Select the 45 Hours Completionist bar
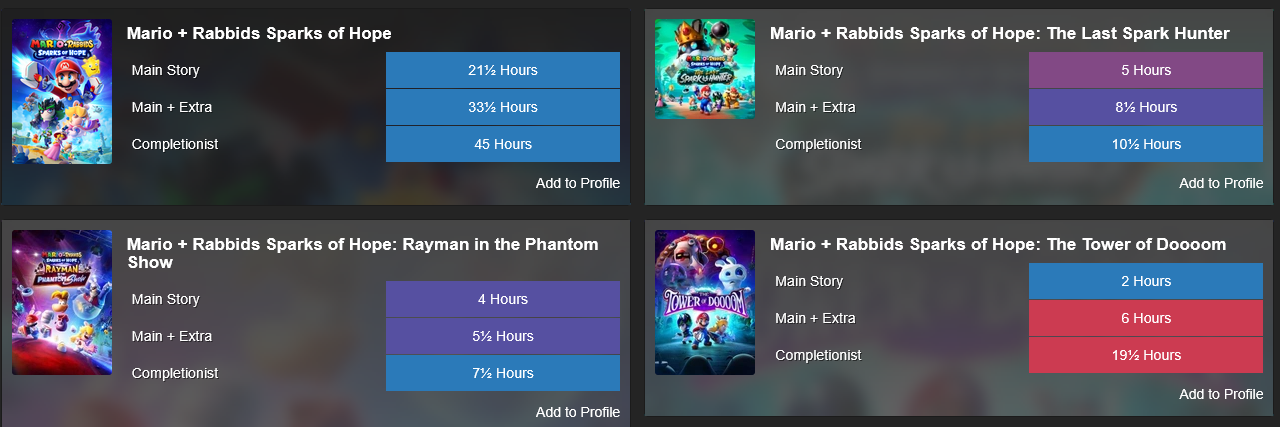1280x427 pixels. [x=503, y=144]
